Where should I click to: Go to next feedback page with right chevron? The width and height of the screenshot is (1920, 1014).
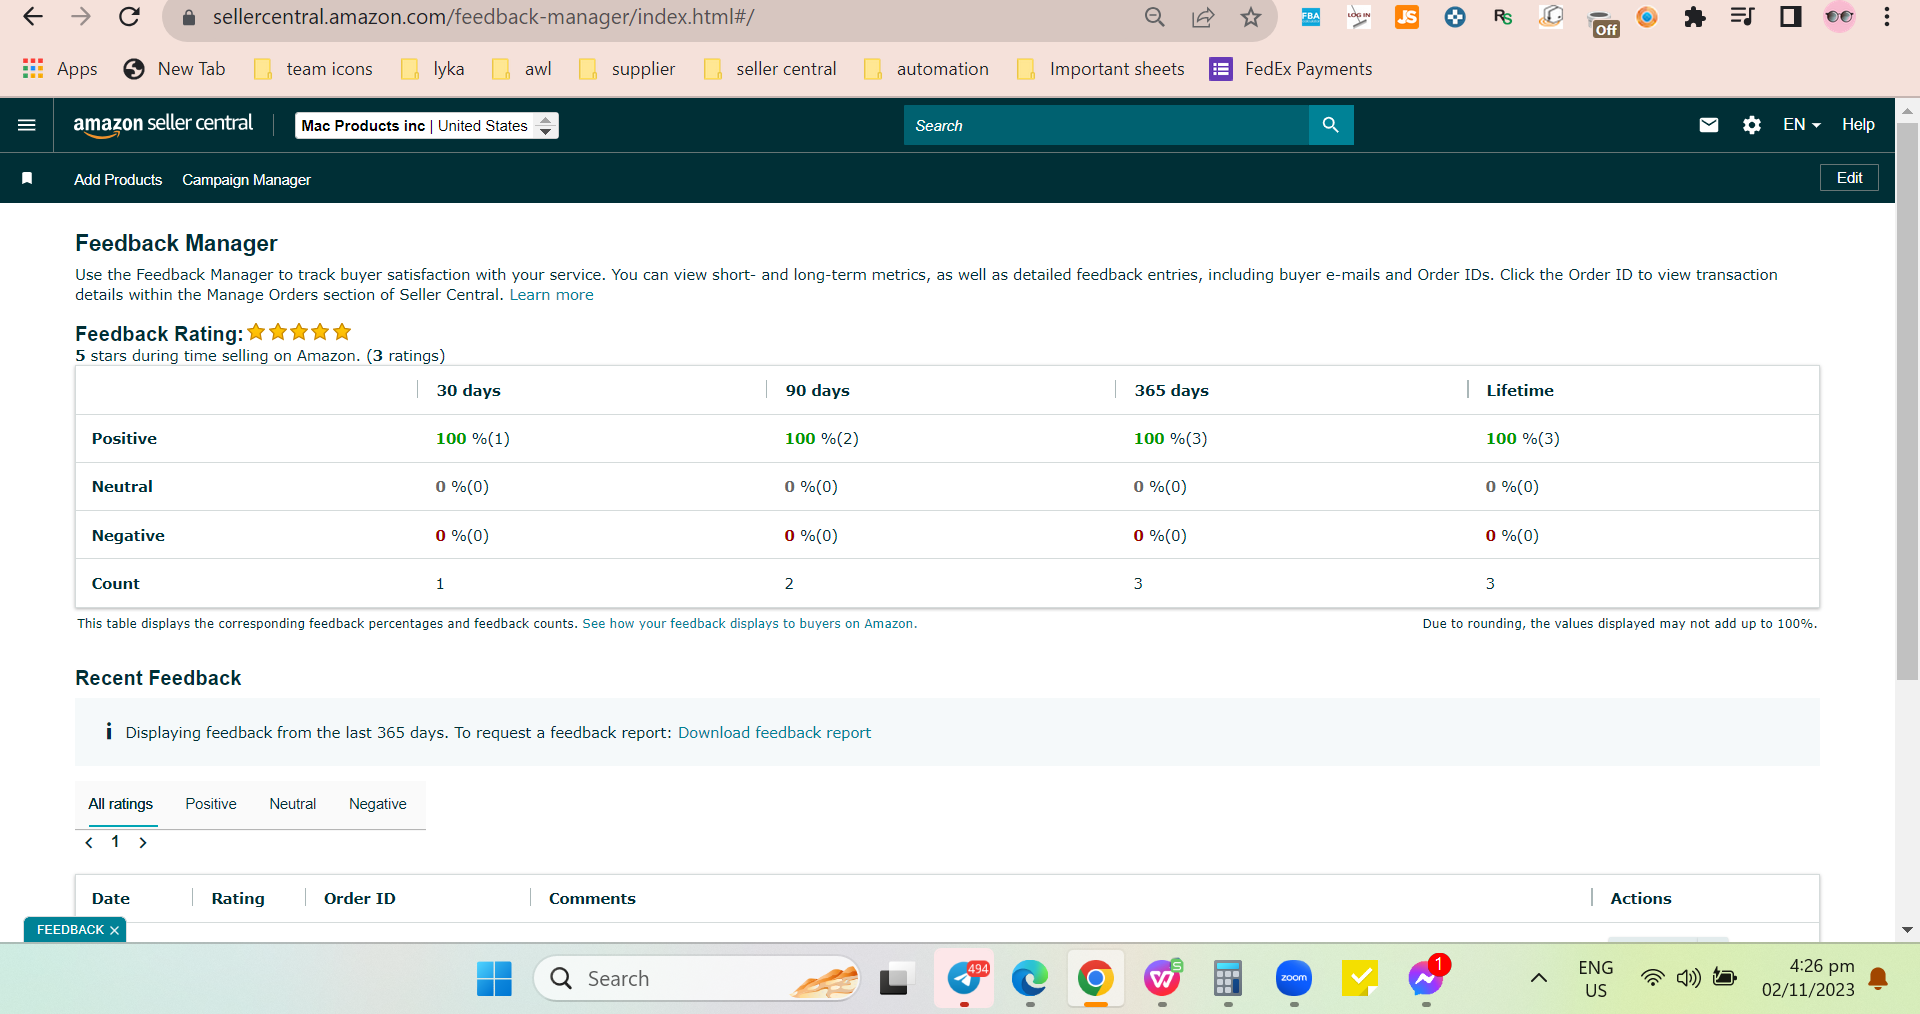pyautogui.click(x=143, y=843)
